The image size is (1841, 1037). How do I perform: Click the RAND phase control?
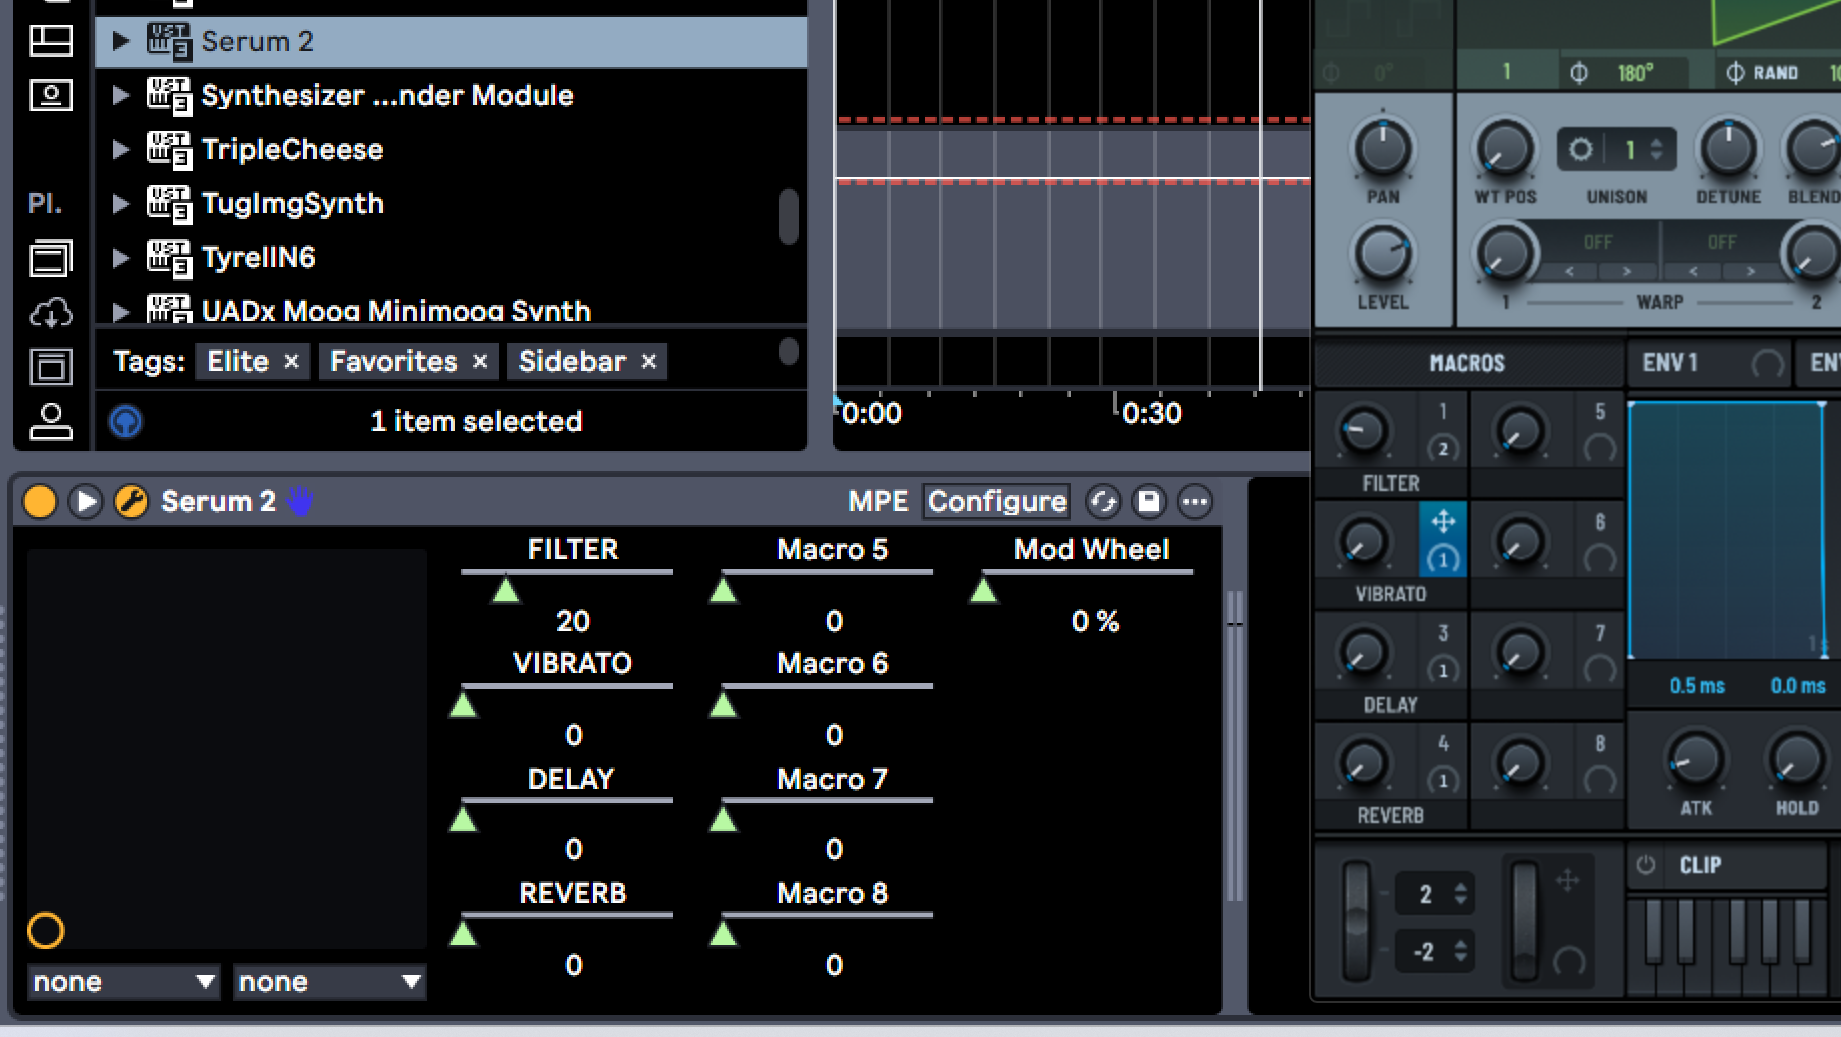1763,73
